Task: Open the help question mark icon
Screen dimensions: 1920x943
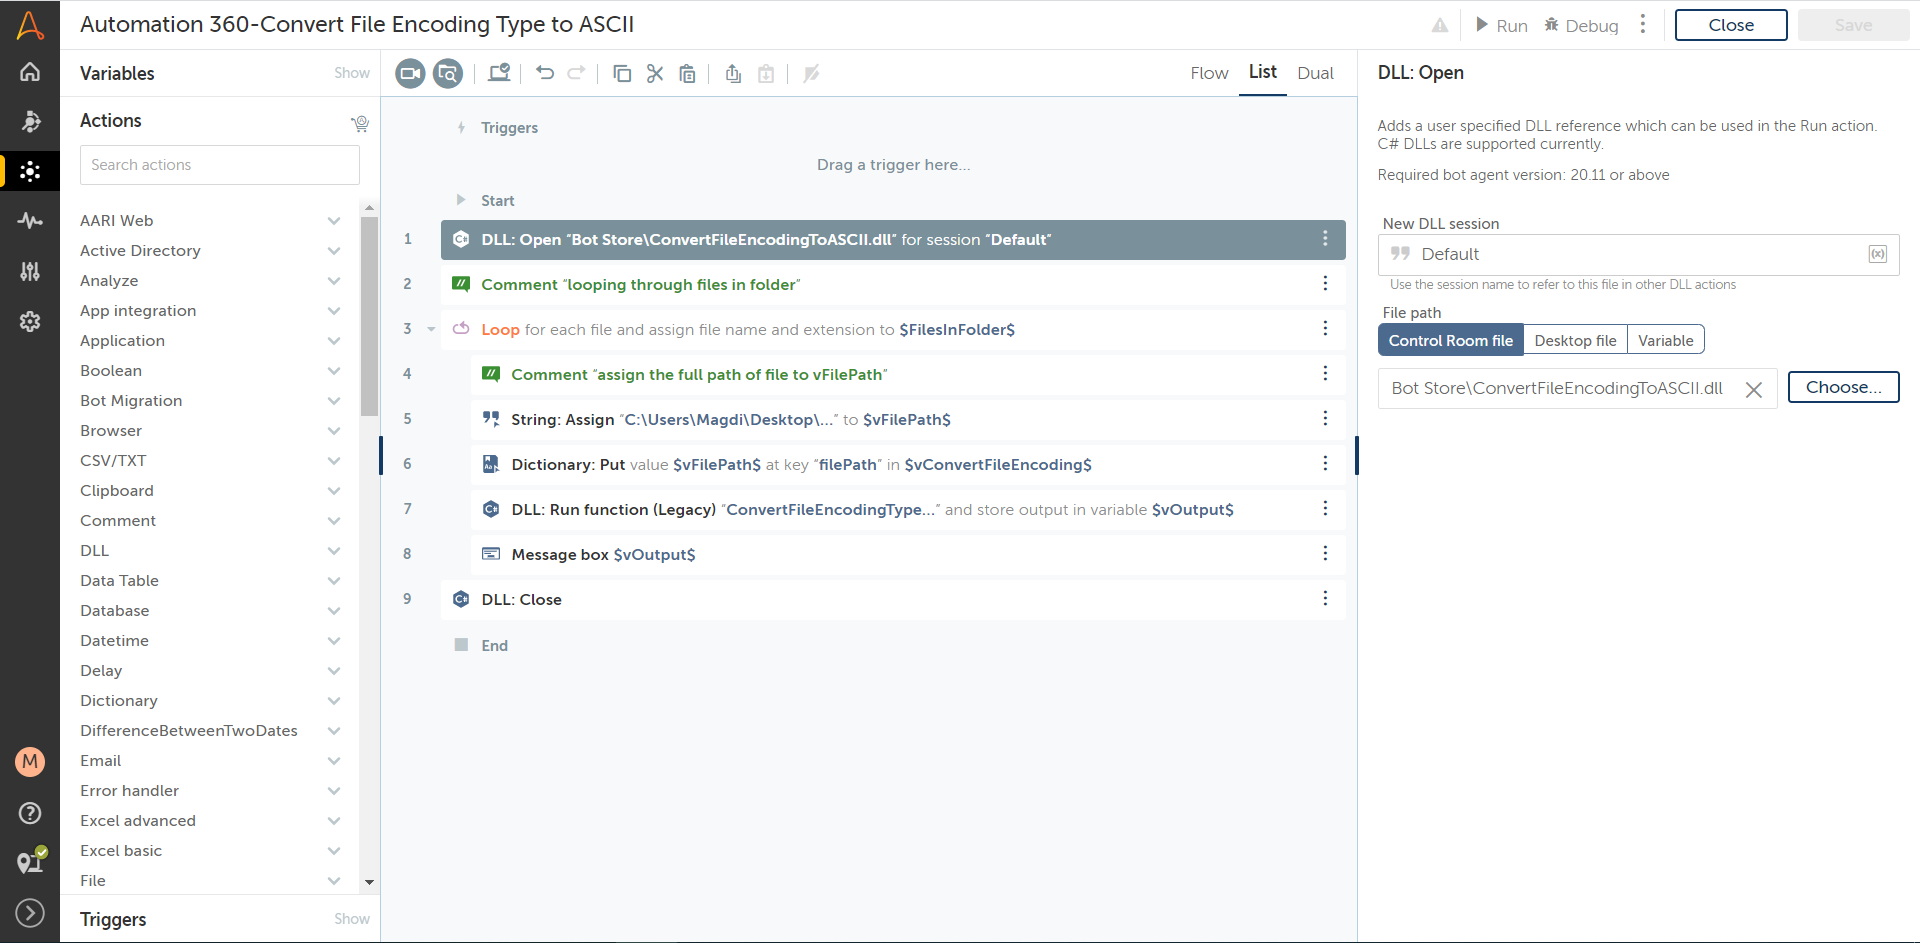Action: tap(30, 813)
